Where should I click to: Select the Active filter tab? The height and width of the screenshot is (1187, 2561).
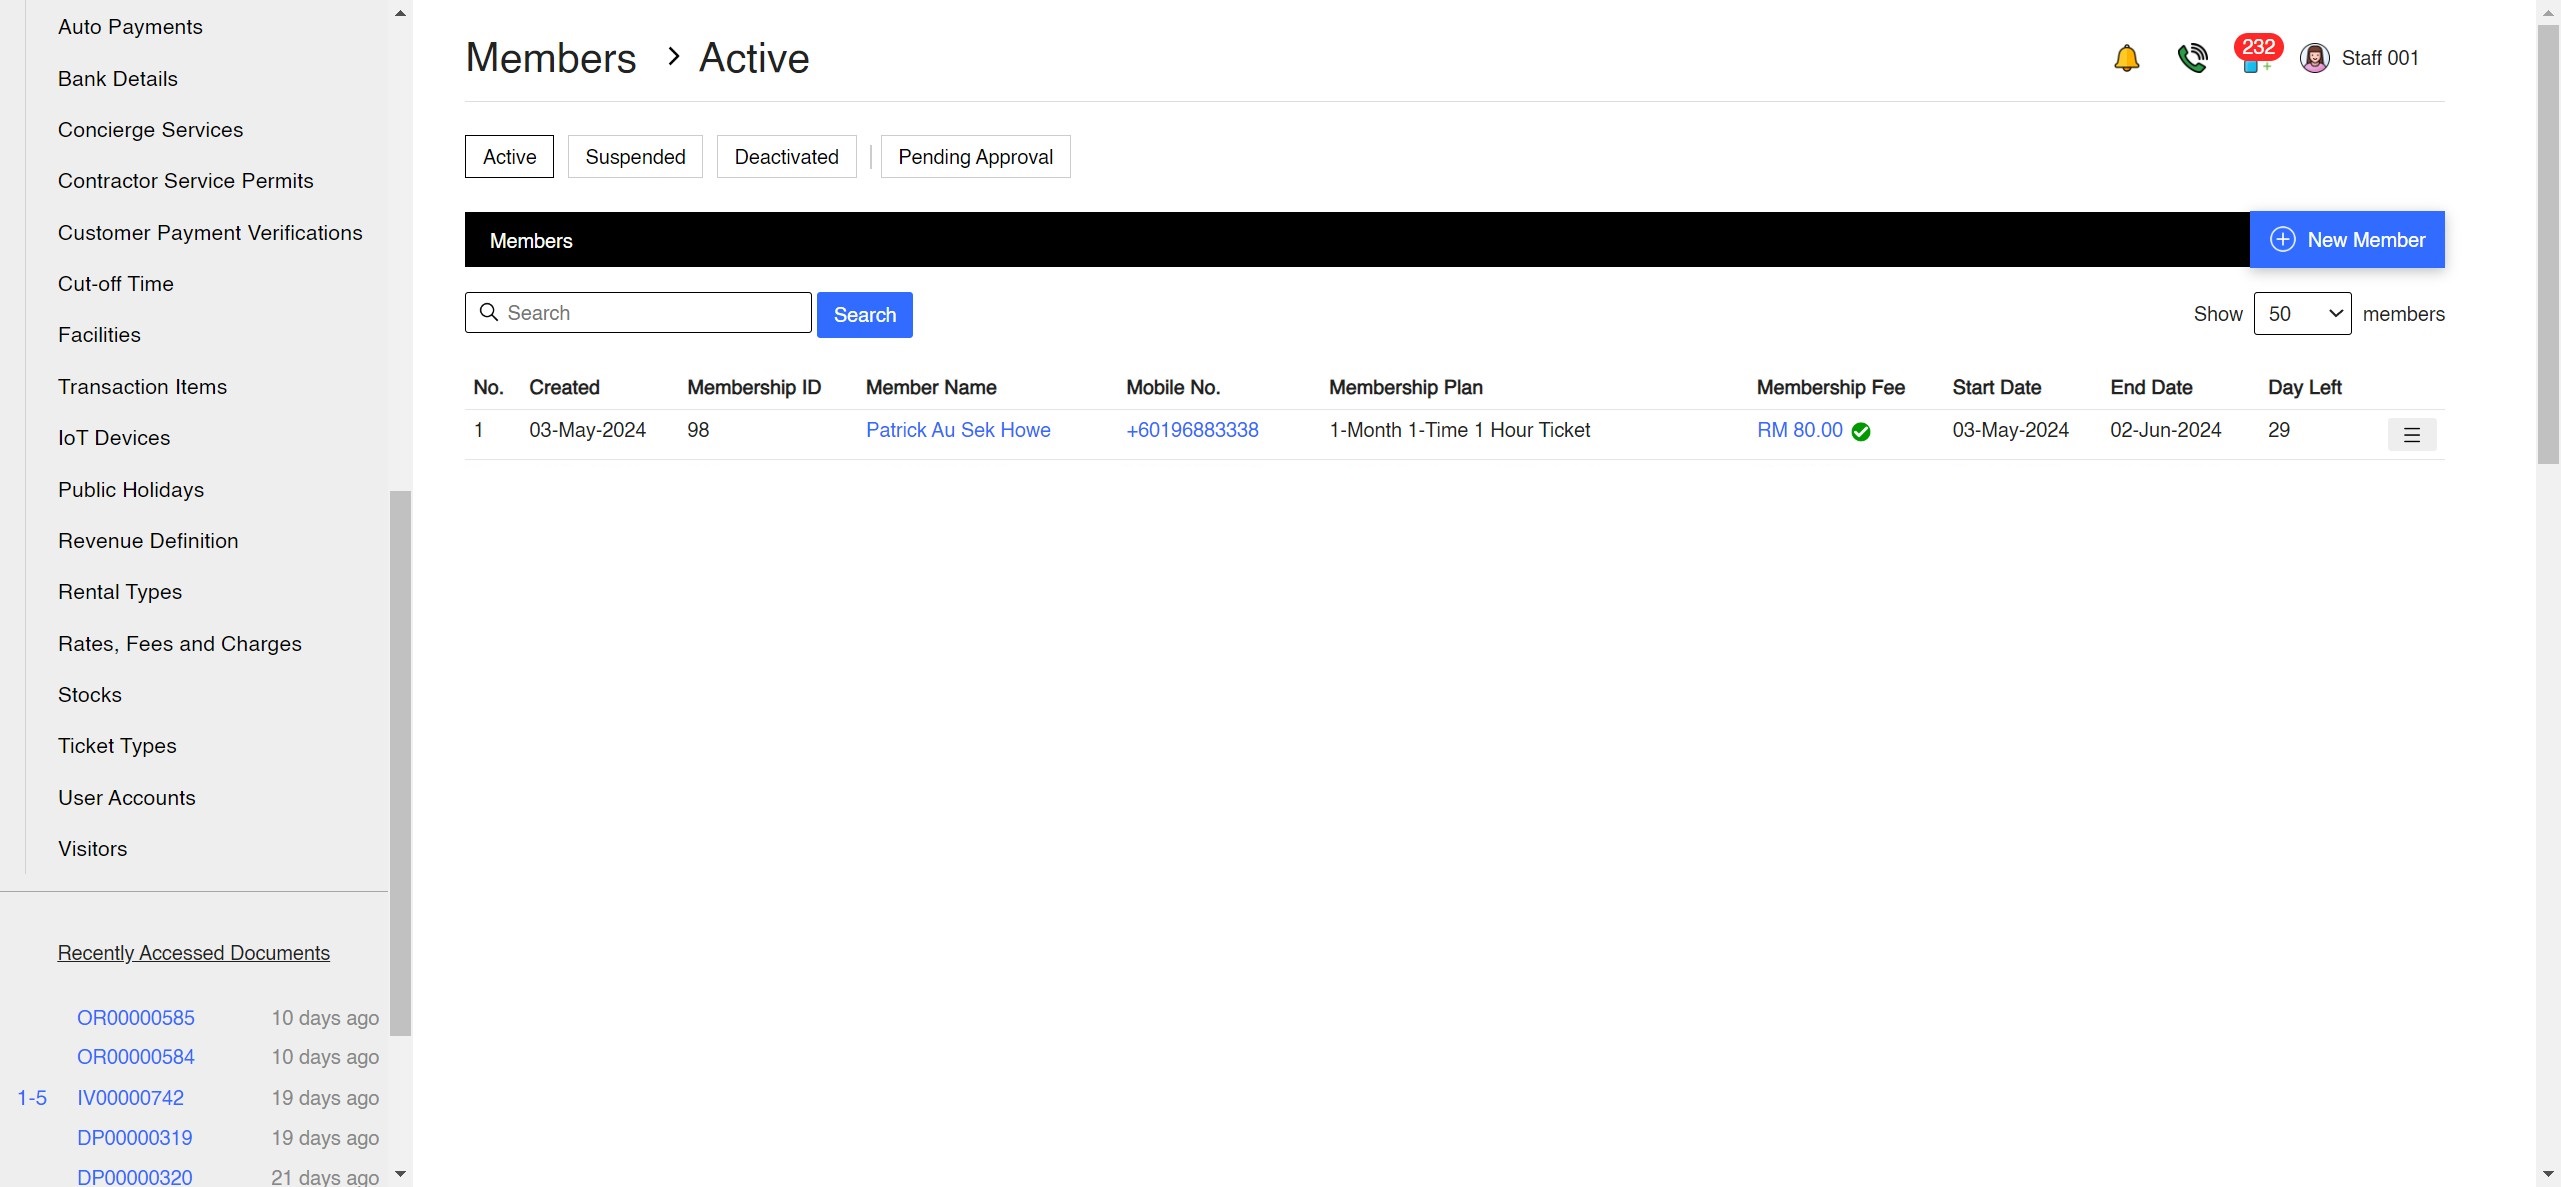509,156
